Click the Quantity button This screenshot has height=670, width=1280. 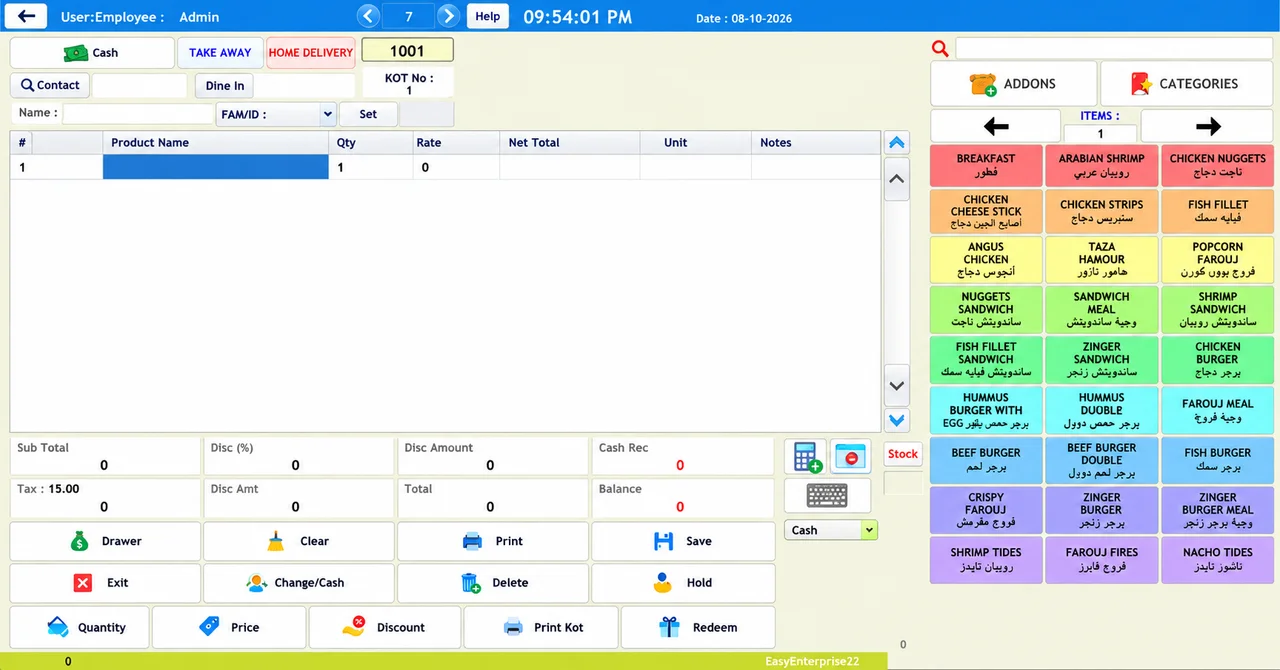(80, 627)
